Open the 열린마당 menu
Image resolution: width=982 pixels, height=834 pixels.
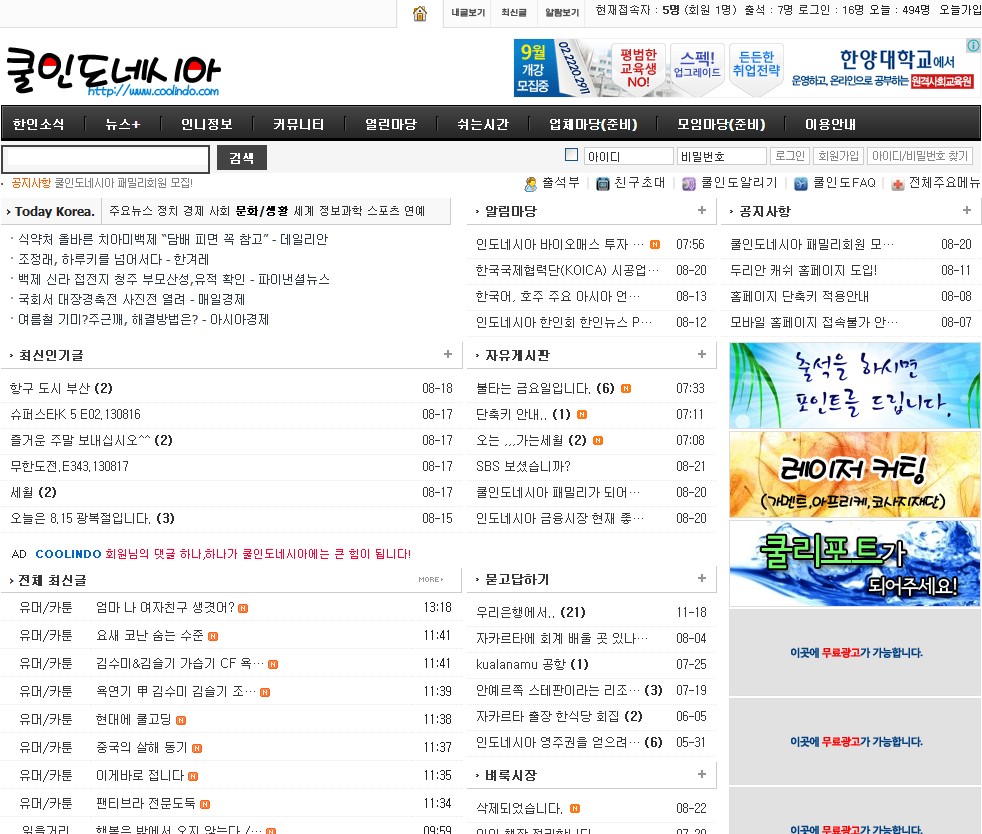[x=391, y=124]
